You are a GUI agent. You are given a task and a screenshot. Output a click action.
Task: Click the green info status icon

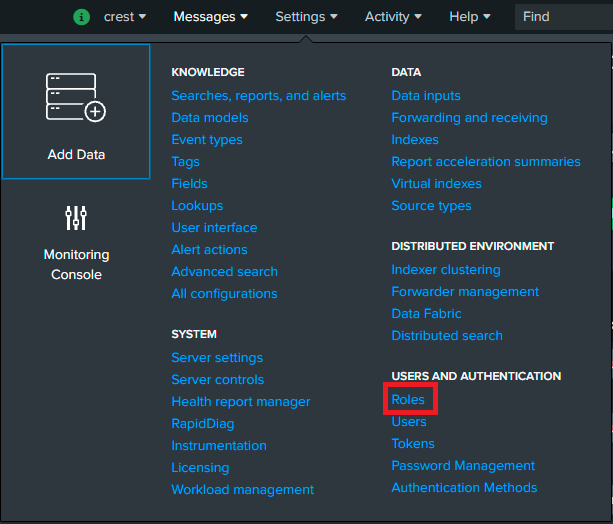click(82, 17)
